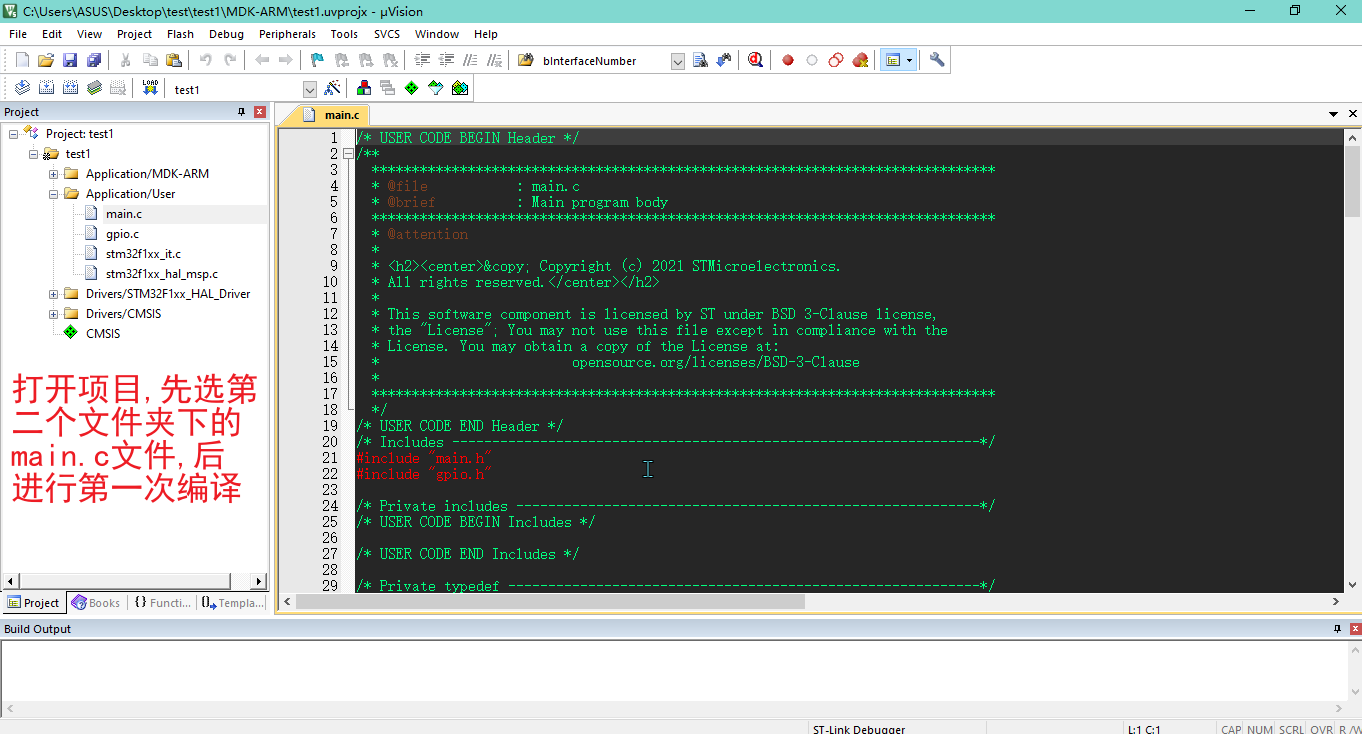Viewport: 1362px width, 734px height.
Task: Open the test1 target selection dropdown
Action: (x=310, y=89)
